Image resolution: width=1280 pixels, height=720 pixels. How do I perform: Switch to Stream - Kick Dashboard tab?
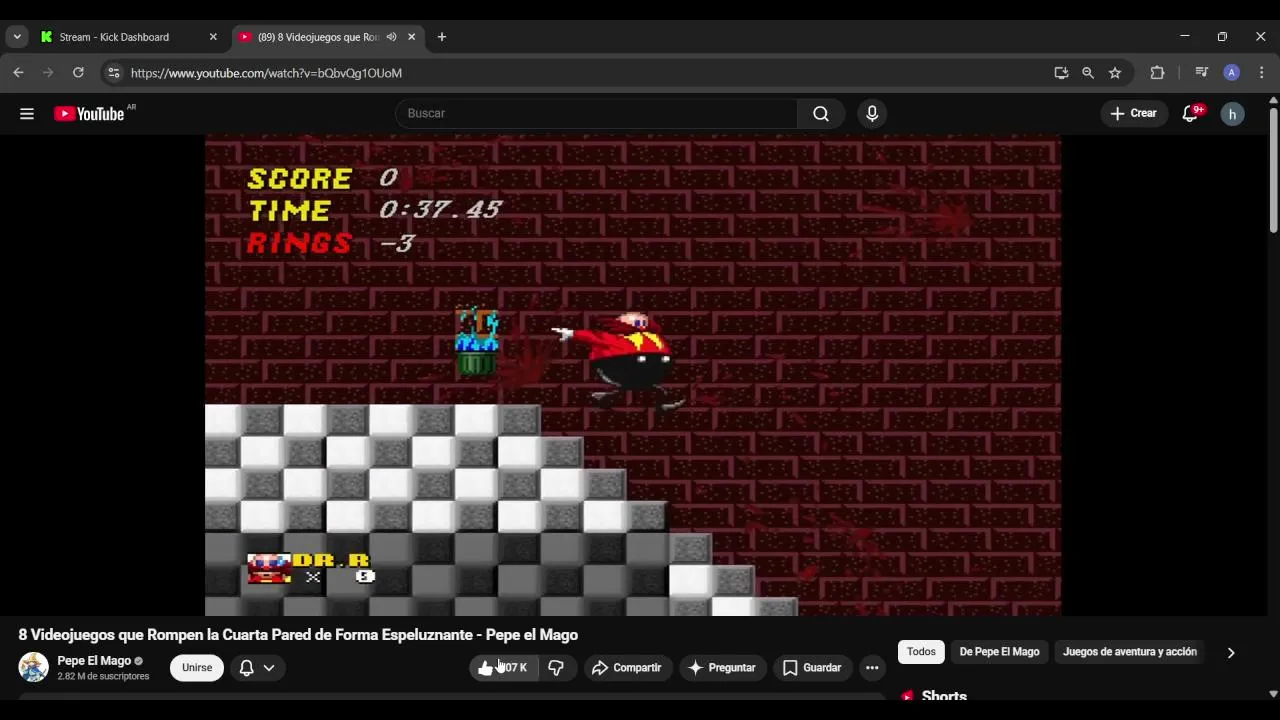point(114,37)
